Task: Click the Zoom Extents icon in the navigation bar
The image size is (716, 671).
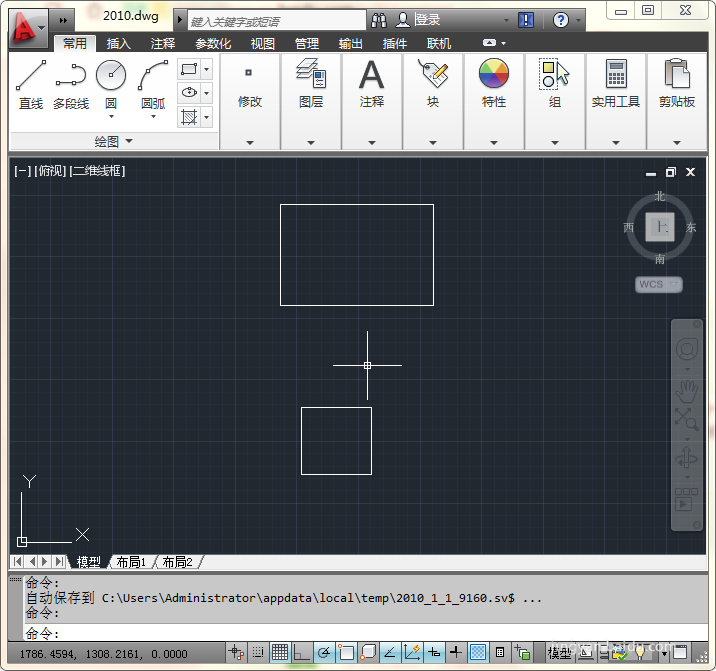Action: pyautogui.click(x=686, y=419)
